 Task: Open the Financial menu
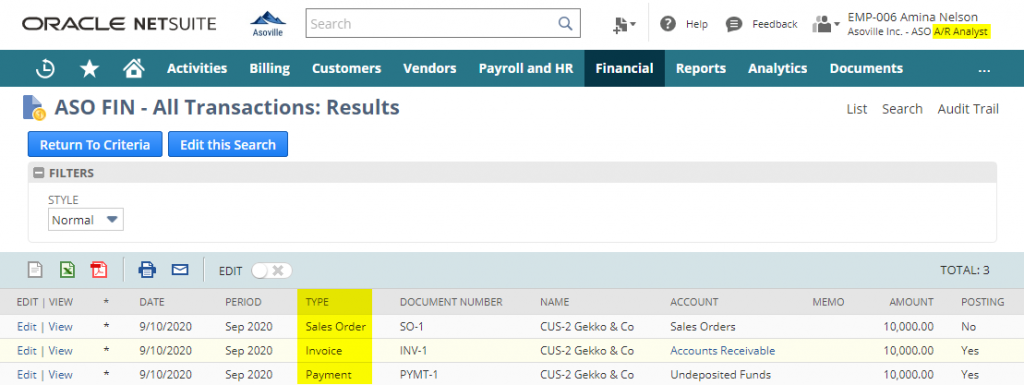pos(624,69)
